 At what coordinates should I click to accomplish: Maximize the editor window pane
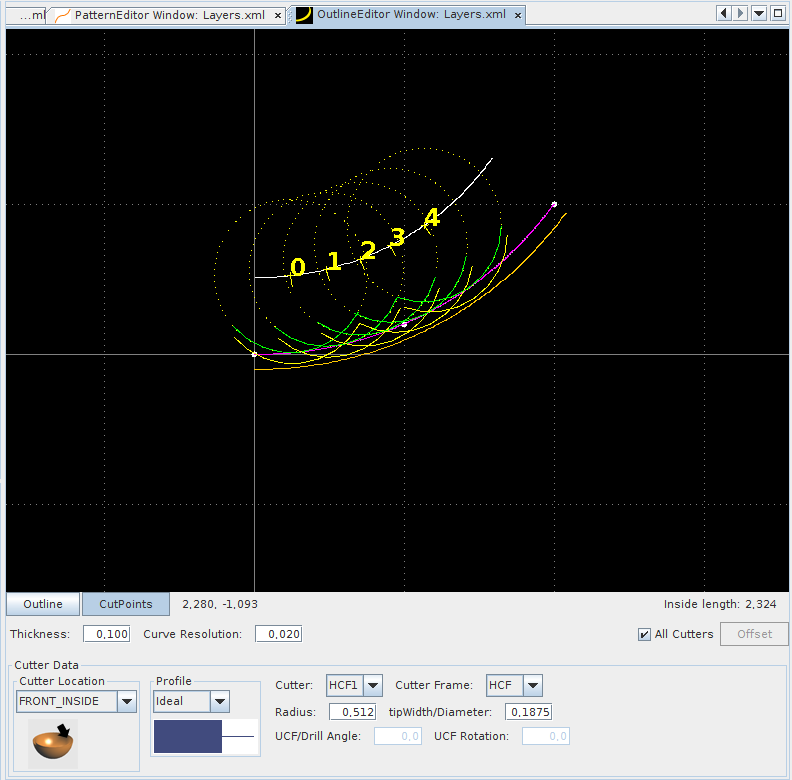point(778,14)
